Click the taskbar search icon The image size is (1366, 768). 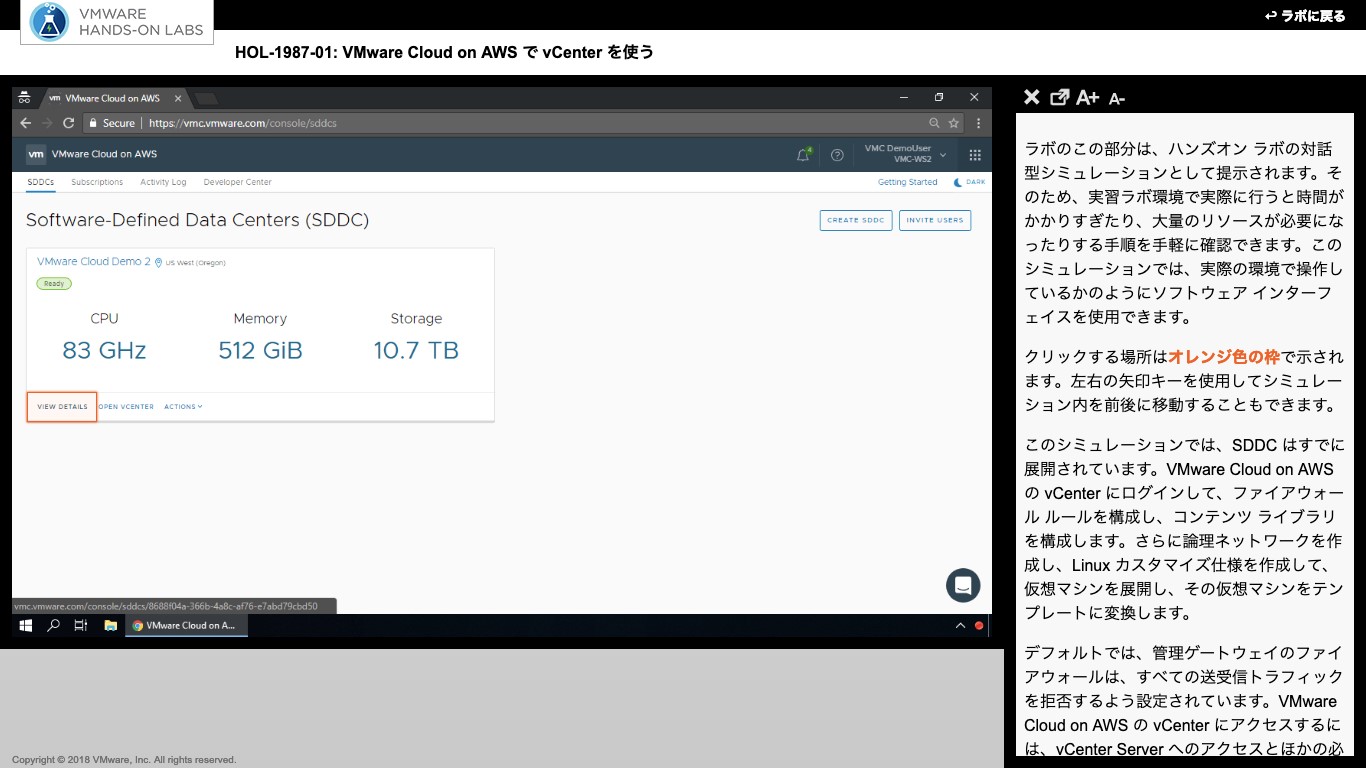tap(54, 626)
